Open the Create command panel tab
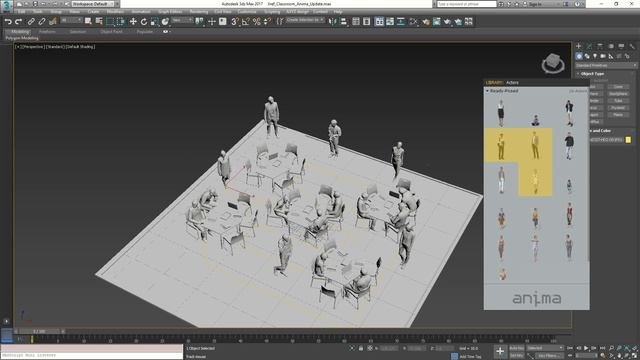640x360 pixels. point(578,46)
